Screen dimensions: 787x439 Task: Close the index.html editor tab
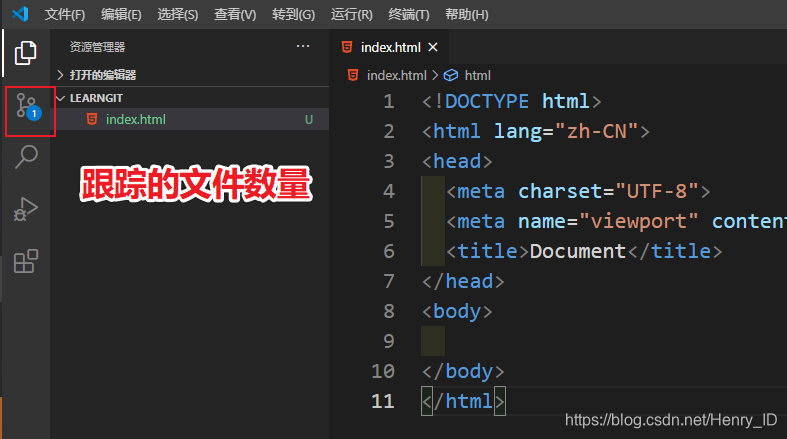click(x=433, y=47)
